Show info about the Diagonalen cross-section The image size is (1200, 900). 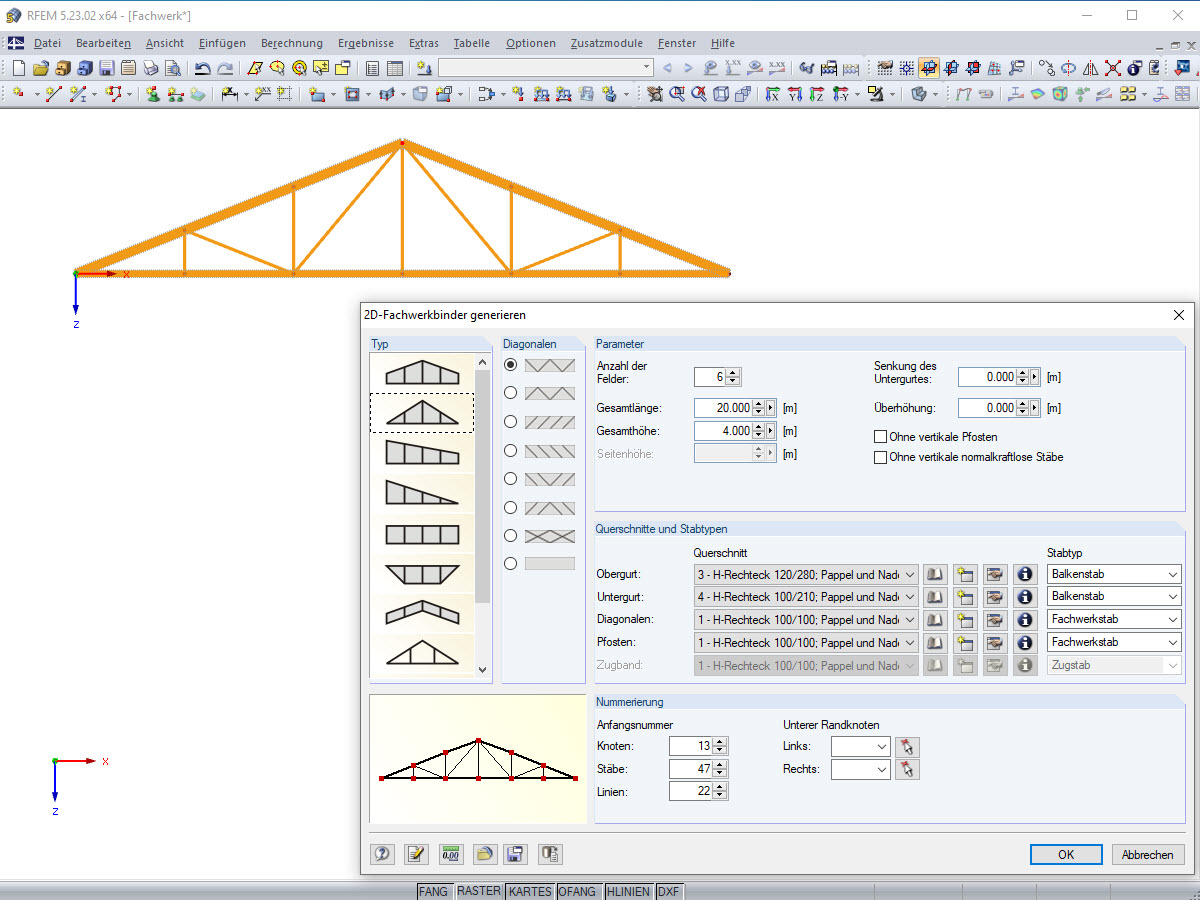tap(1025, 619)
